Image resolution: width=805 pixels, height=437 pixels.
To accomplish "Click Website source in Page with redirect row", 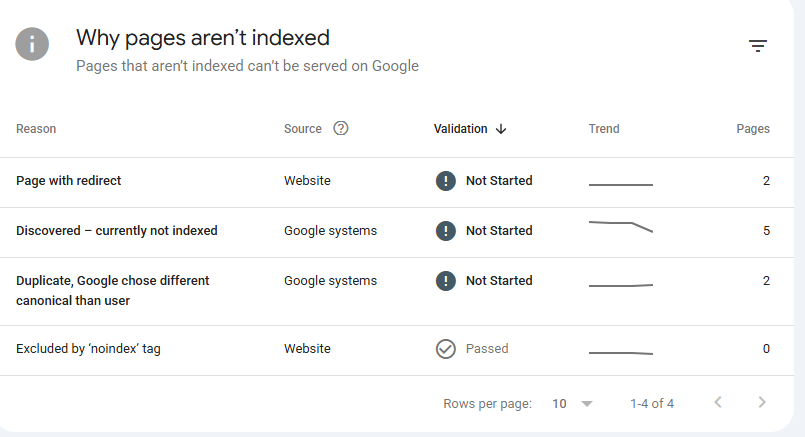I will click(x=307, y=181).
